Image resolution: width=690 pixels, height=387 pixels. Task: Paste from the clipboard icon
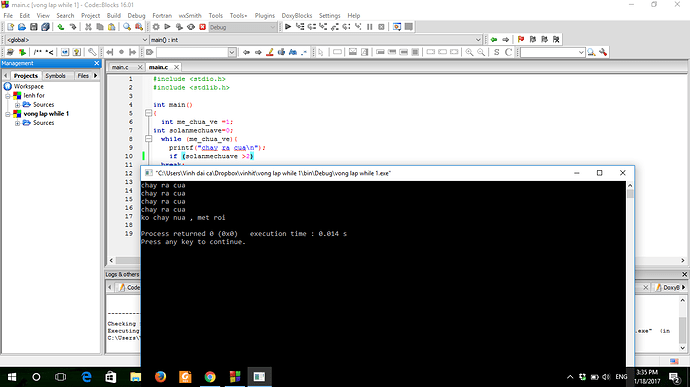tap(112, 27)
